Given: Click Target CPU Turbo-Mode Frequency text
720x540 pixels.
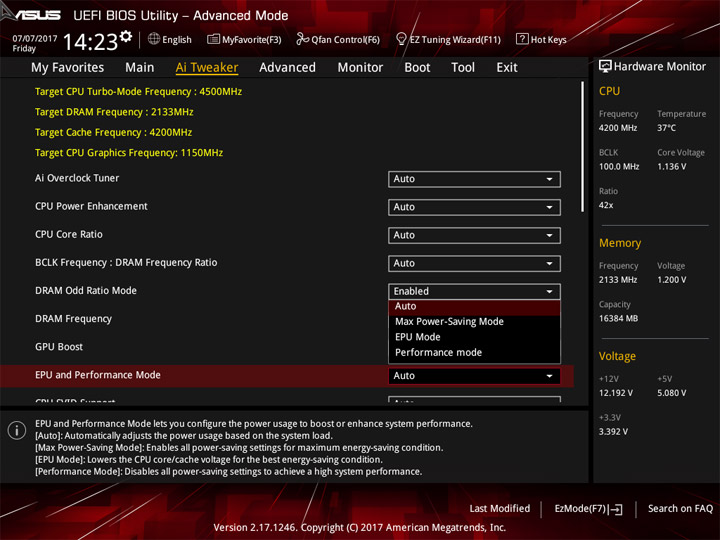Looking at the screenshot, I should click(138, 92).
